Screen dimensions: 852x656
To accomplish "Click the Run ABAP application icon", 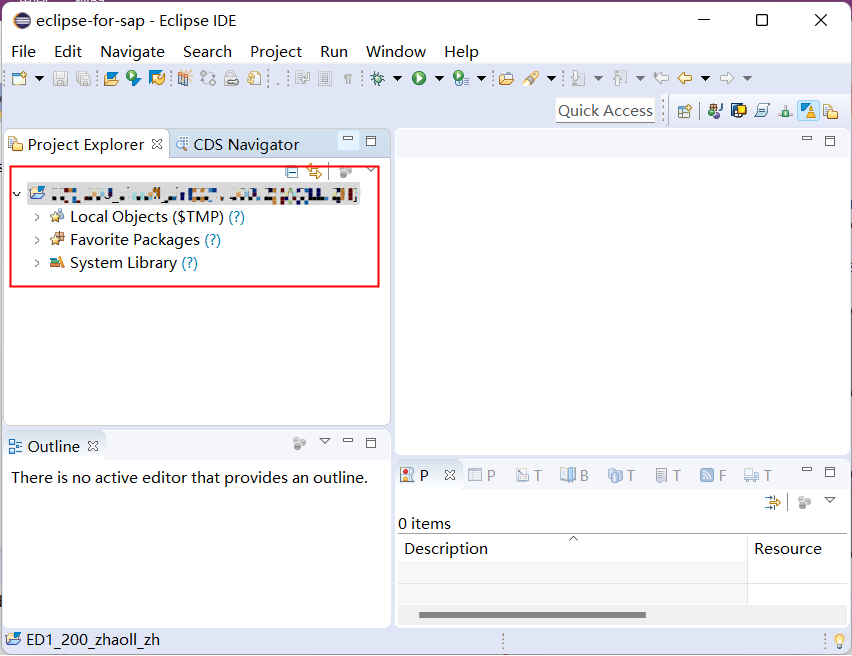I will 134,79.
